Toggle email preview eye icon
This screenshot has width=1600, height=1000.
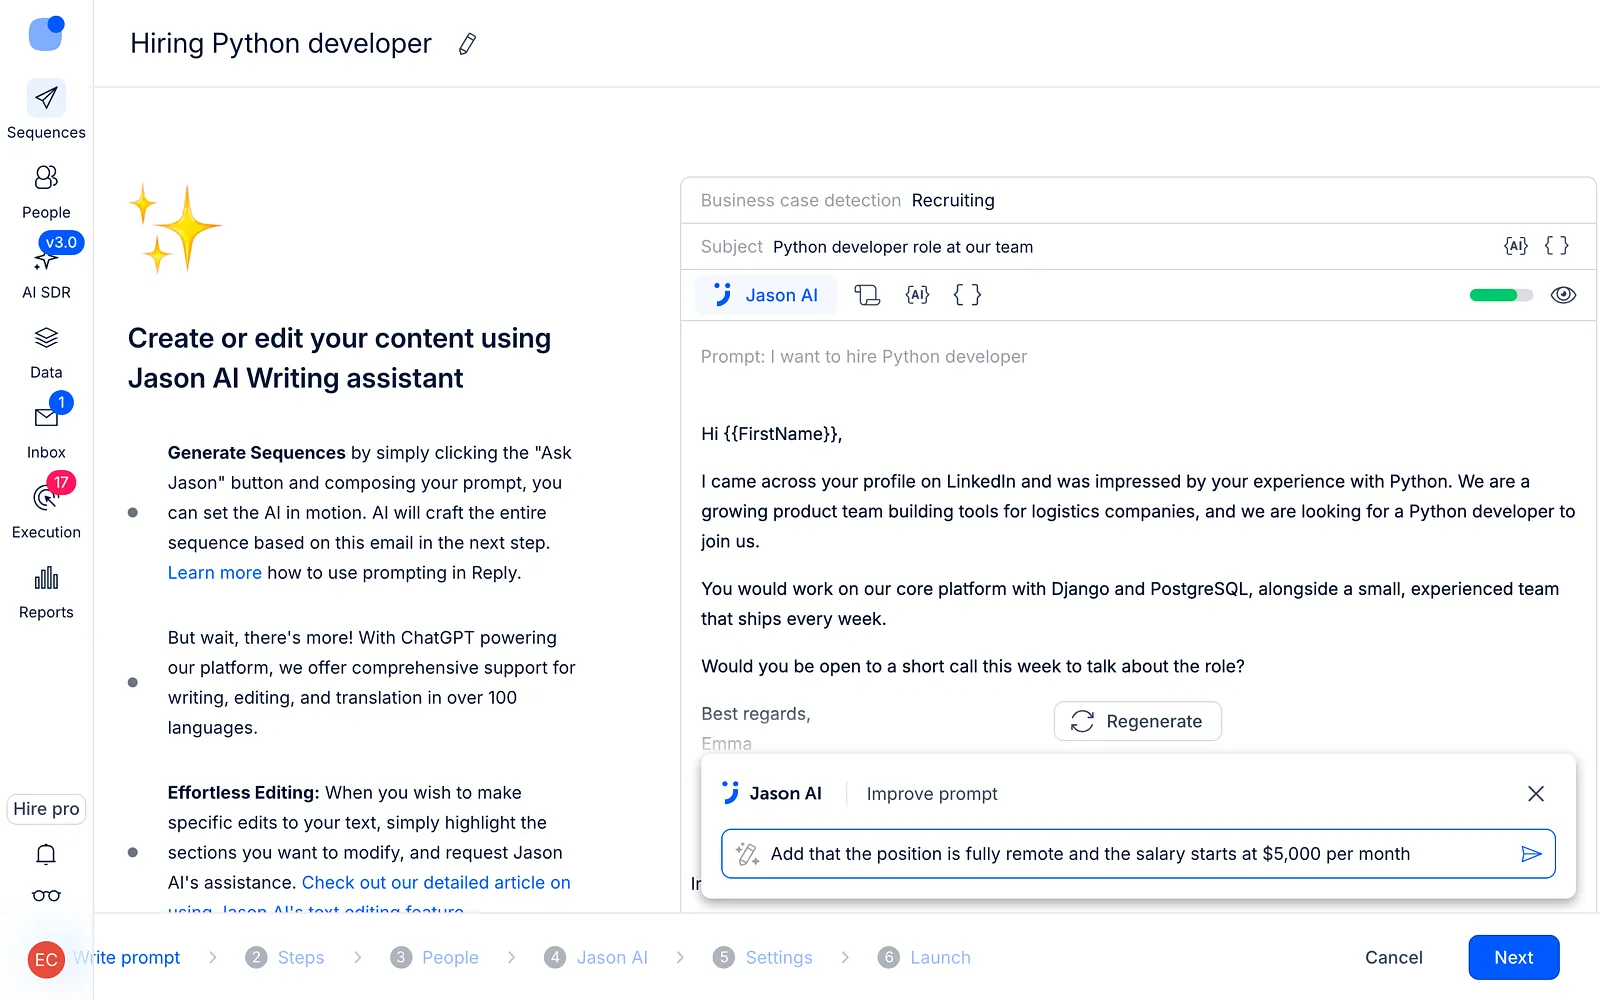(1563, 295)
